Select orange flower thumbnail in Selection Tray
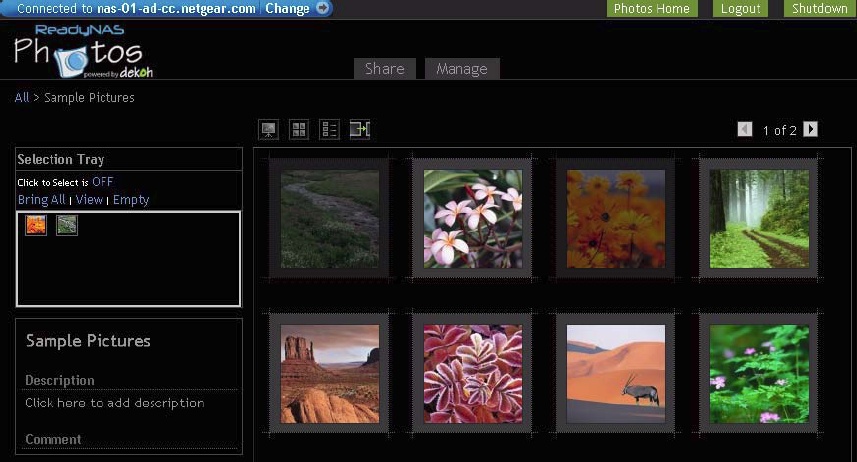This screenshot has height=462, width=857. tap(36, 225)
